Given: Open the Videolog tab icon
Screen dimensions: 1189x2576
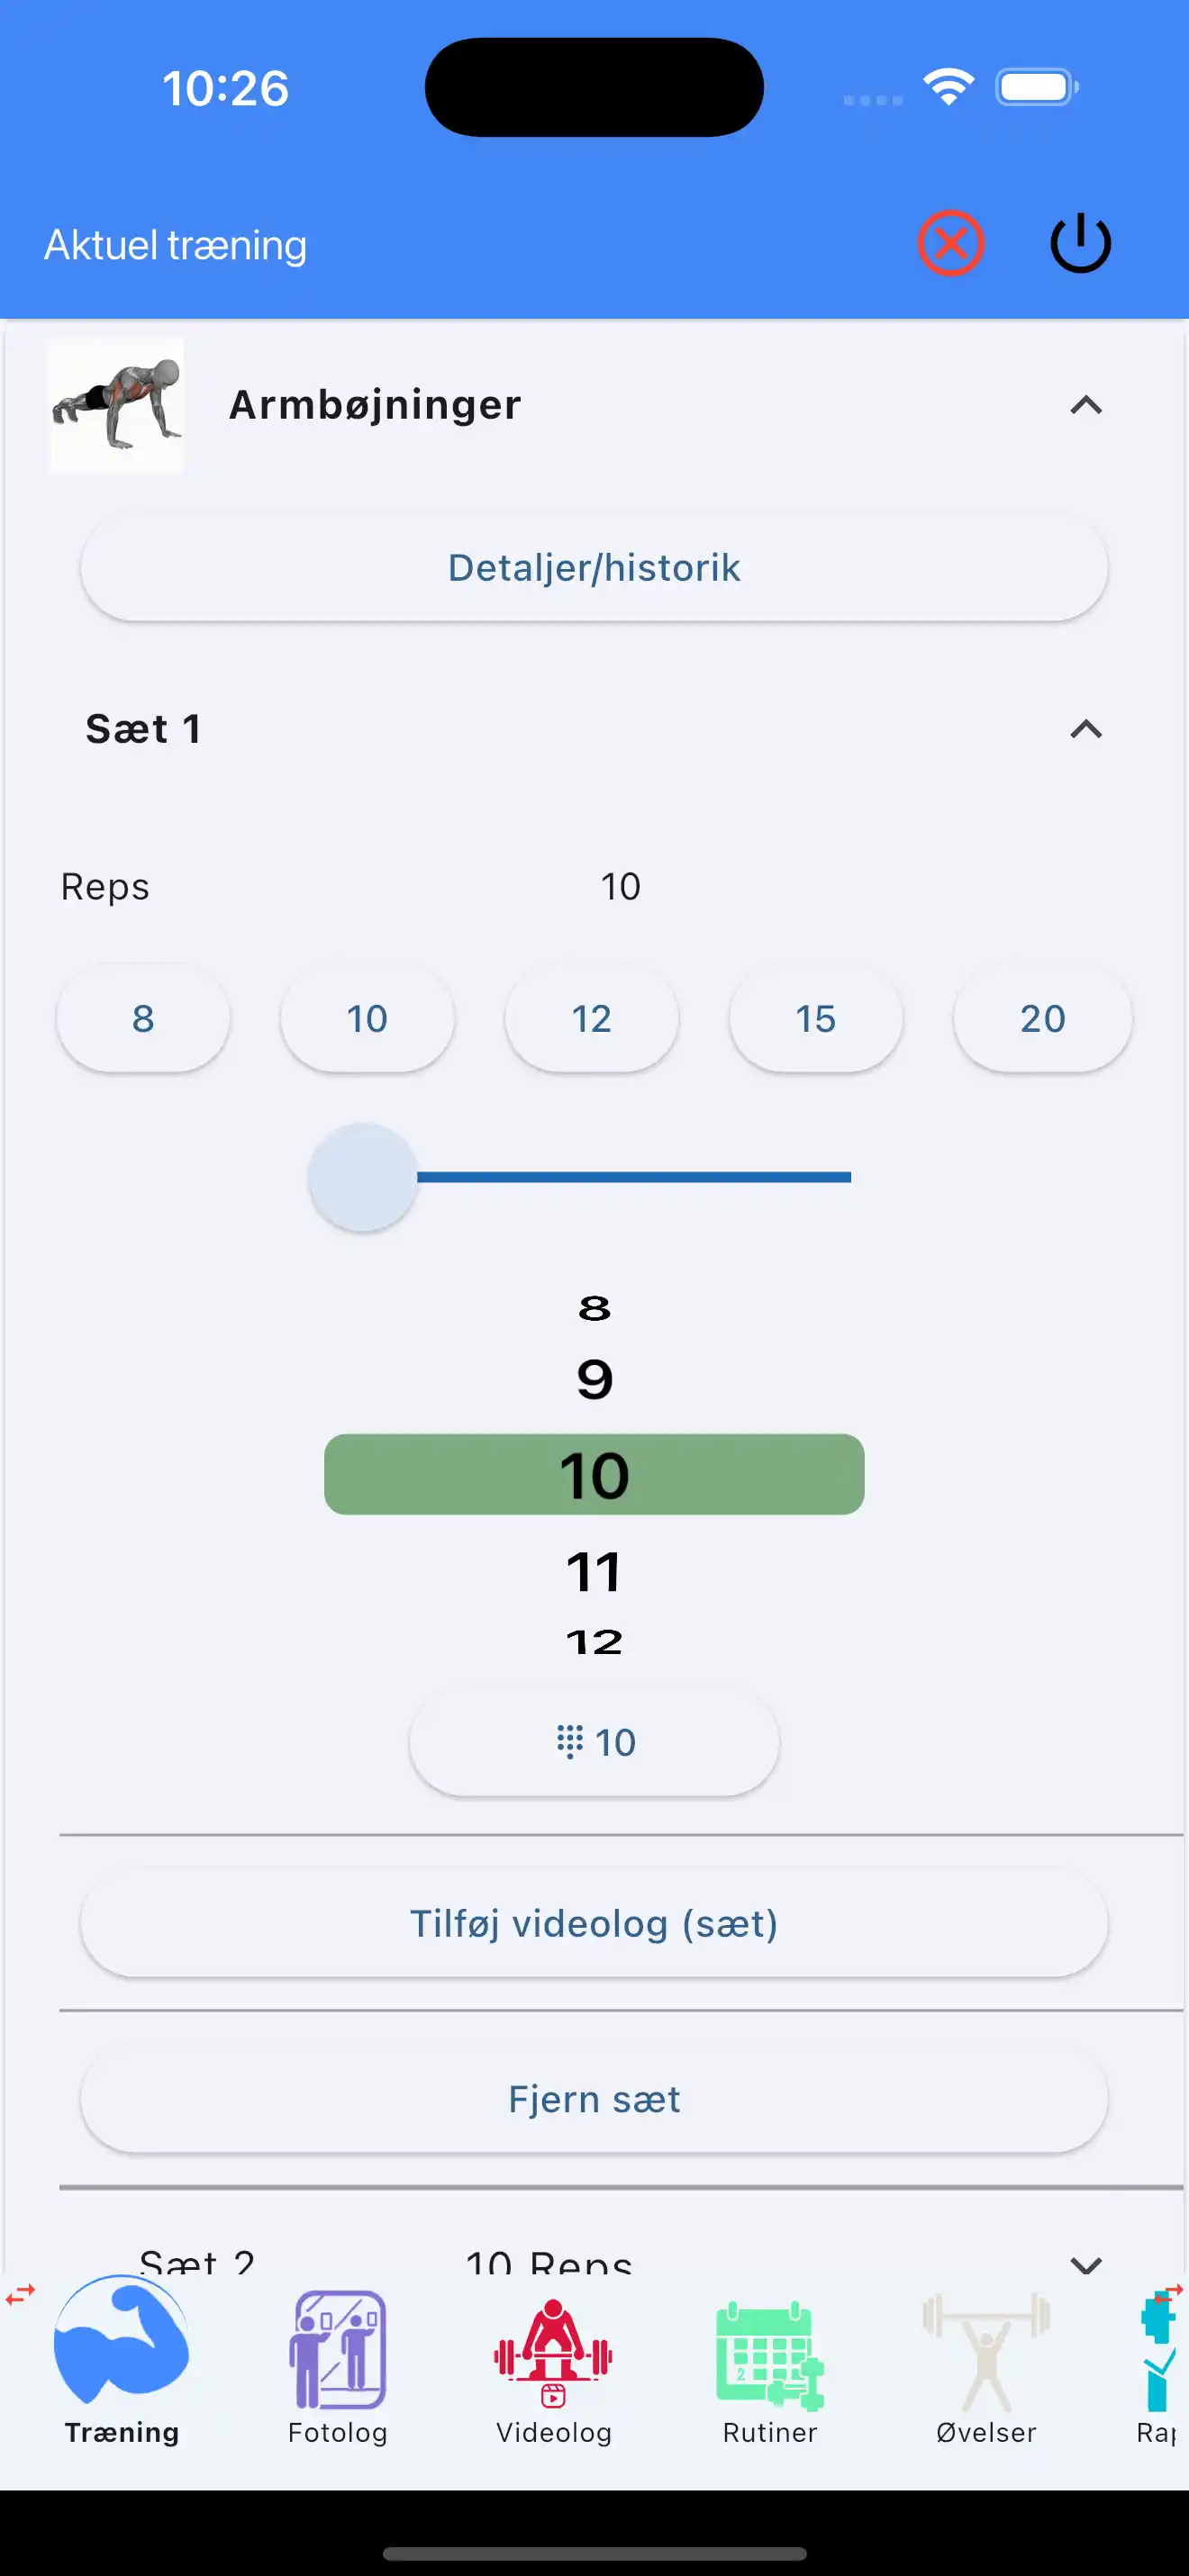Looking at the screenshot, I should [x=553, y=2351].
